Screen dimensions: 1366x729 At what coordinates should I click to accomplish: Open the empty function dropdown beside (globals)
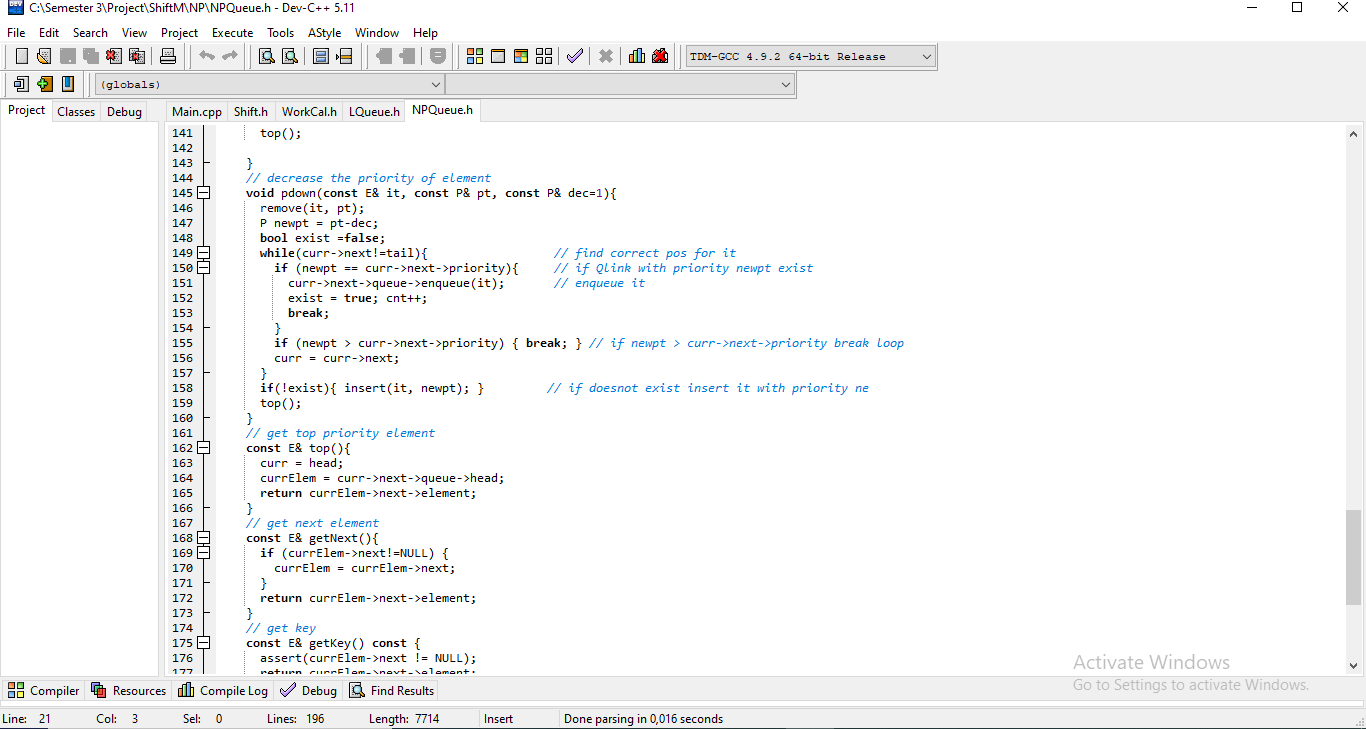[x=620, y=85]
